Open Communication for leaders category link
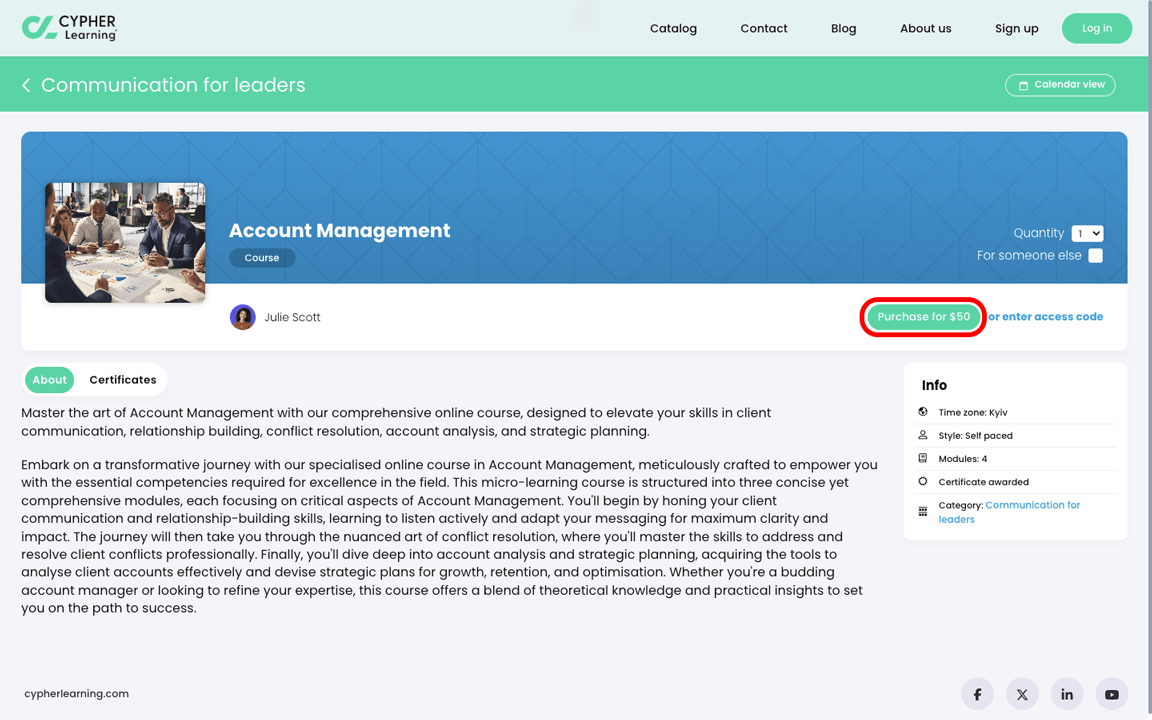Viewport: 1152px width, 720px height. click(x=1009, y=512)
